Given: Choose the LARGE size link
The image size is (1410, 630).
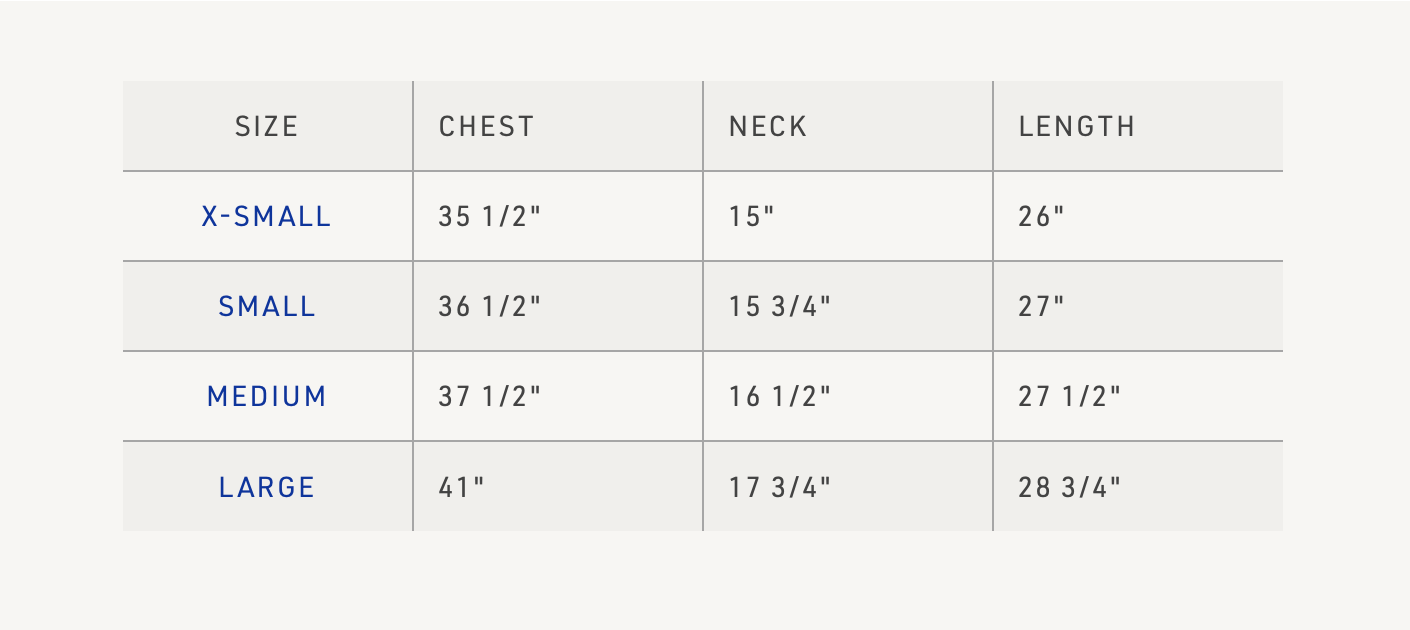Looking at the screenshot, I should (x=267, y=487).
